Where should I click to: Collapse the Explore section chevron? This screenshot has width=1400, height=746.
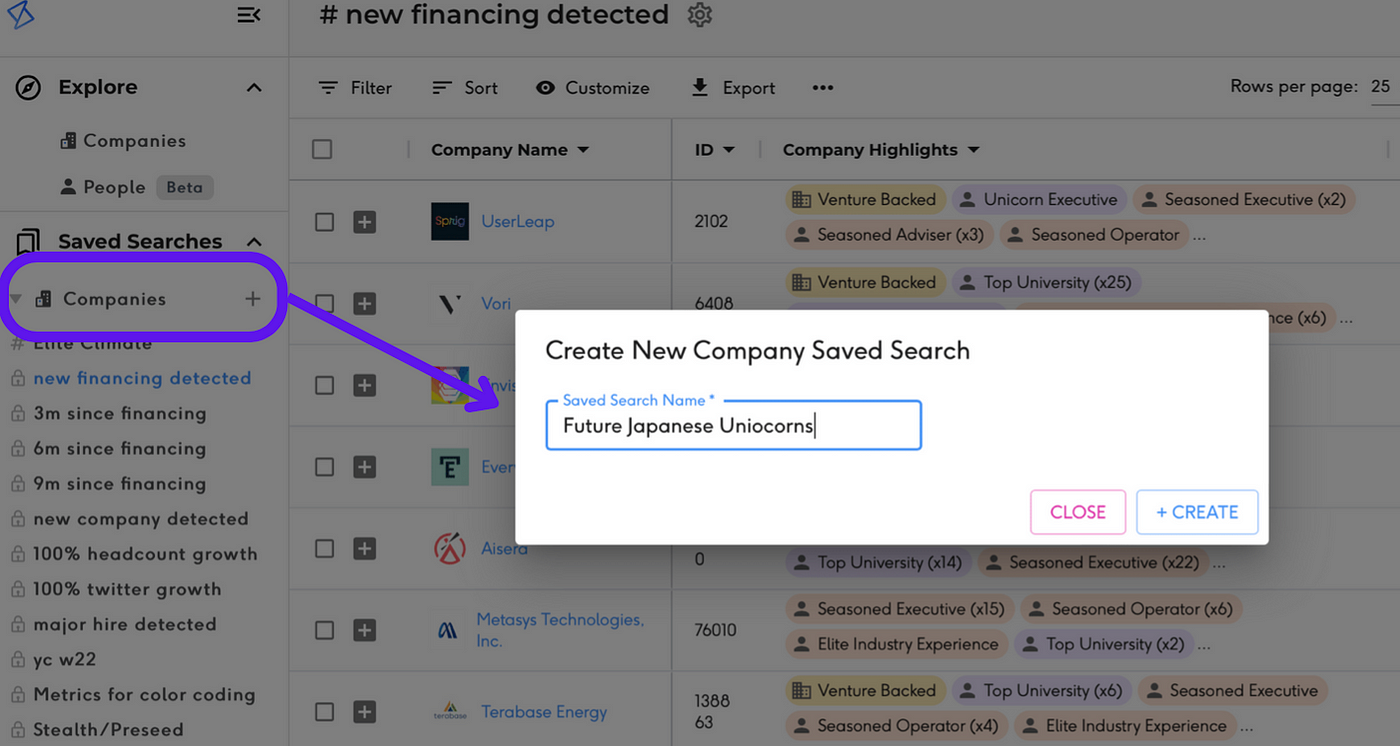pos(254,88)
